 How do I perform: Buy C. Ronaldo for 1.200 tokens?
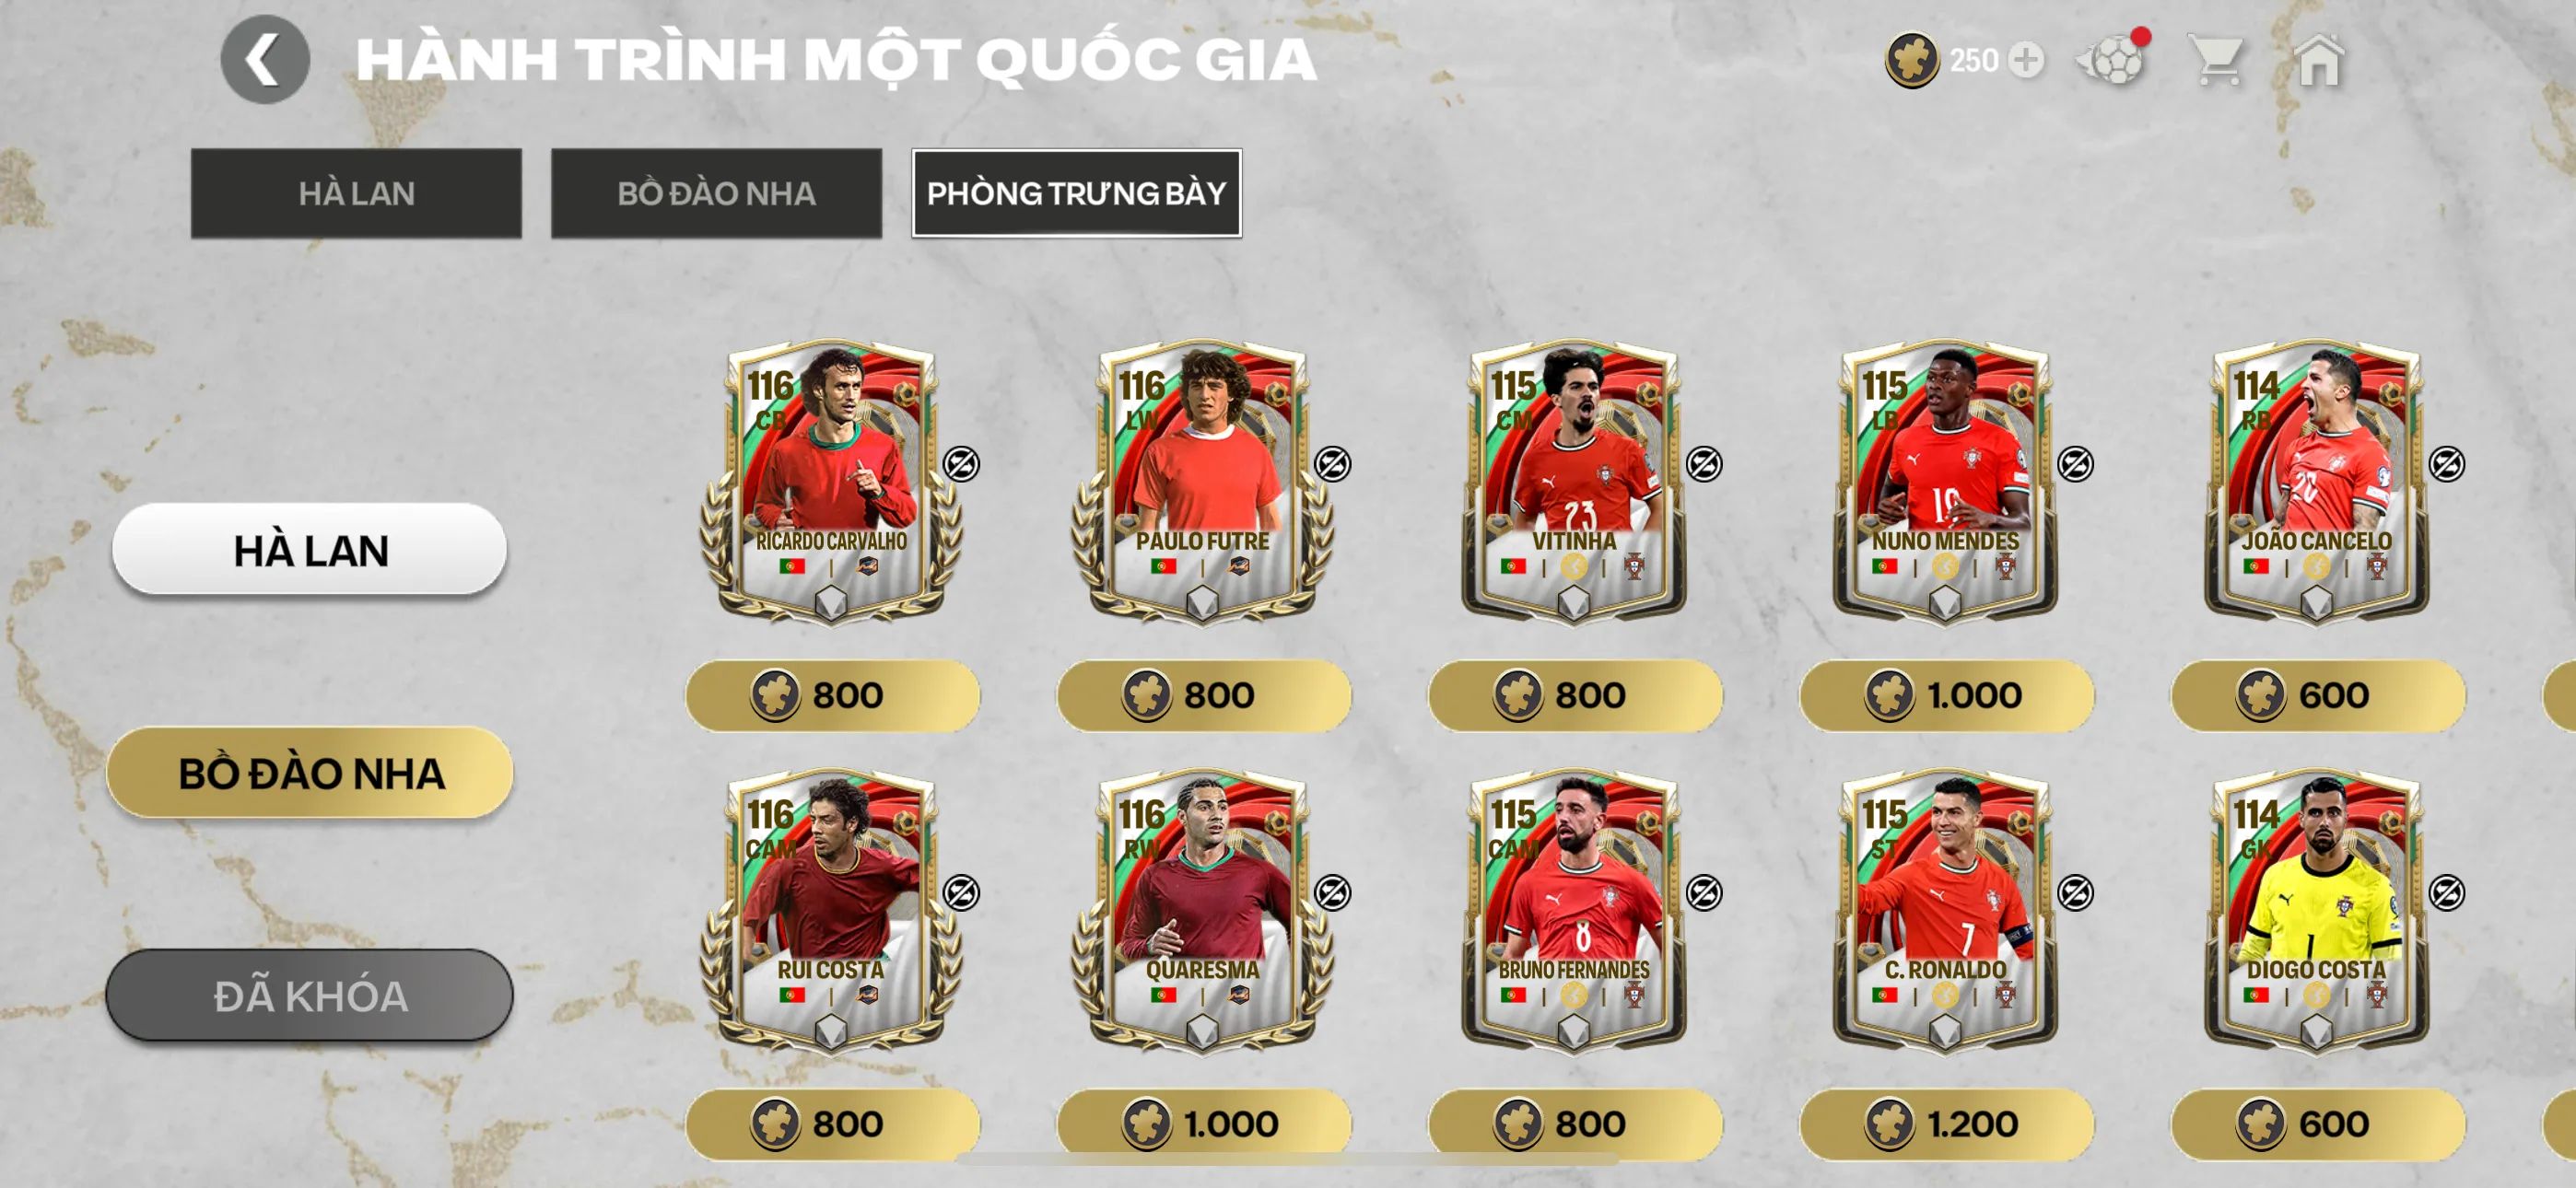(x=1946, y=1124)
